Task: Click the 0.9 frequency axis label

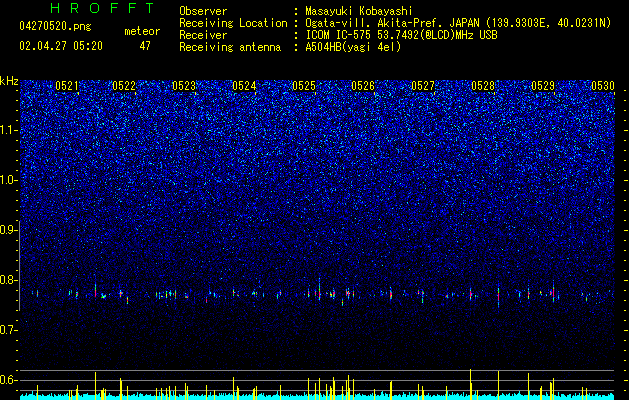Action: click(9, 230)
